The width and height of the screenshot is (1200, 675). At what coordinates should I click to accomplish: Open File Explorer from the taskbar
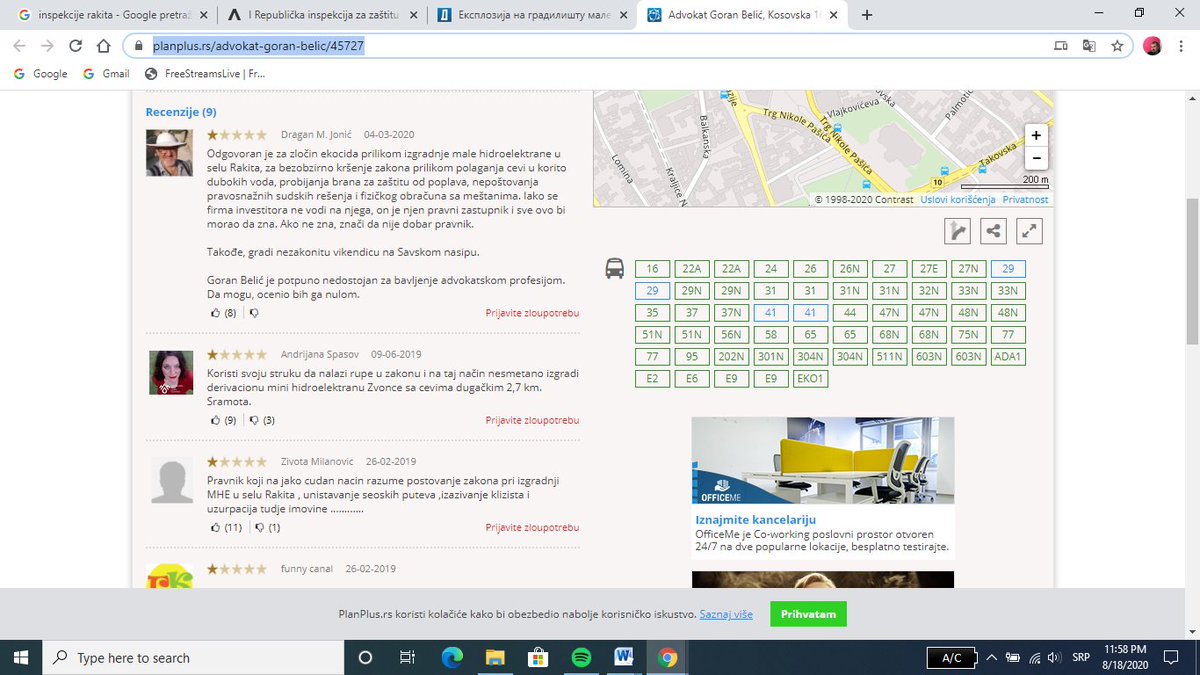tap(495, 657)
